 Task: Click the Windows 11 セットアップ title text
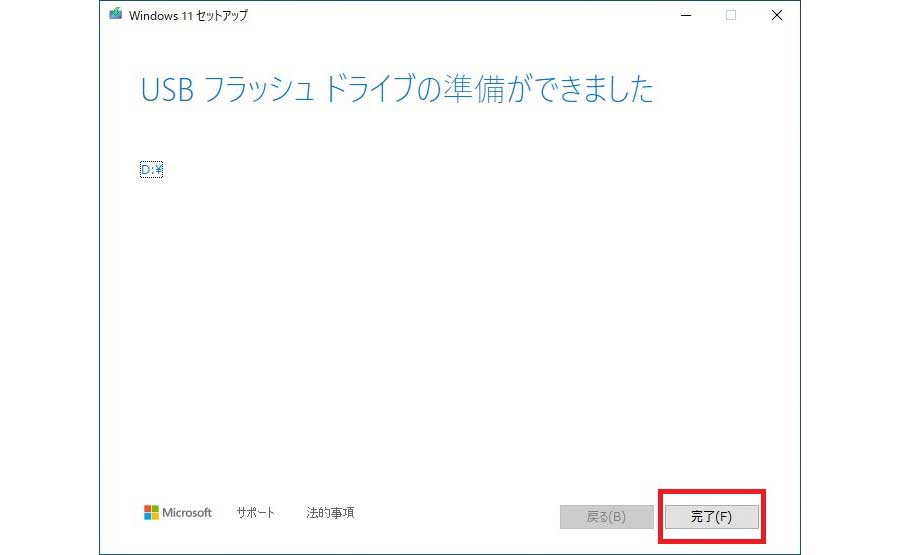pyautogui.click(x=188, y=15)
